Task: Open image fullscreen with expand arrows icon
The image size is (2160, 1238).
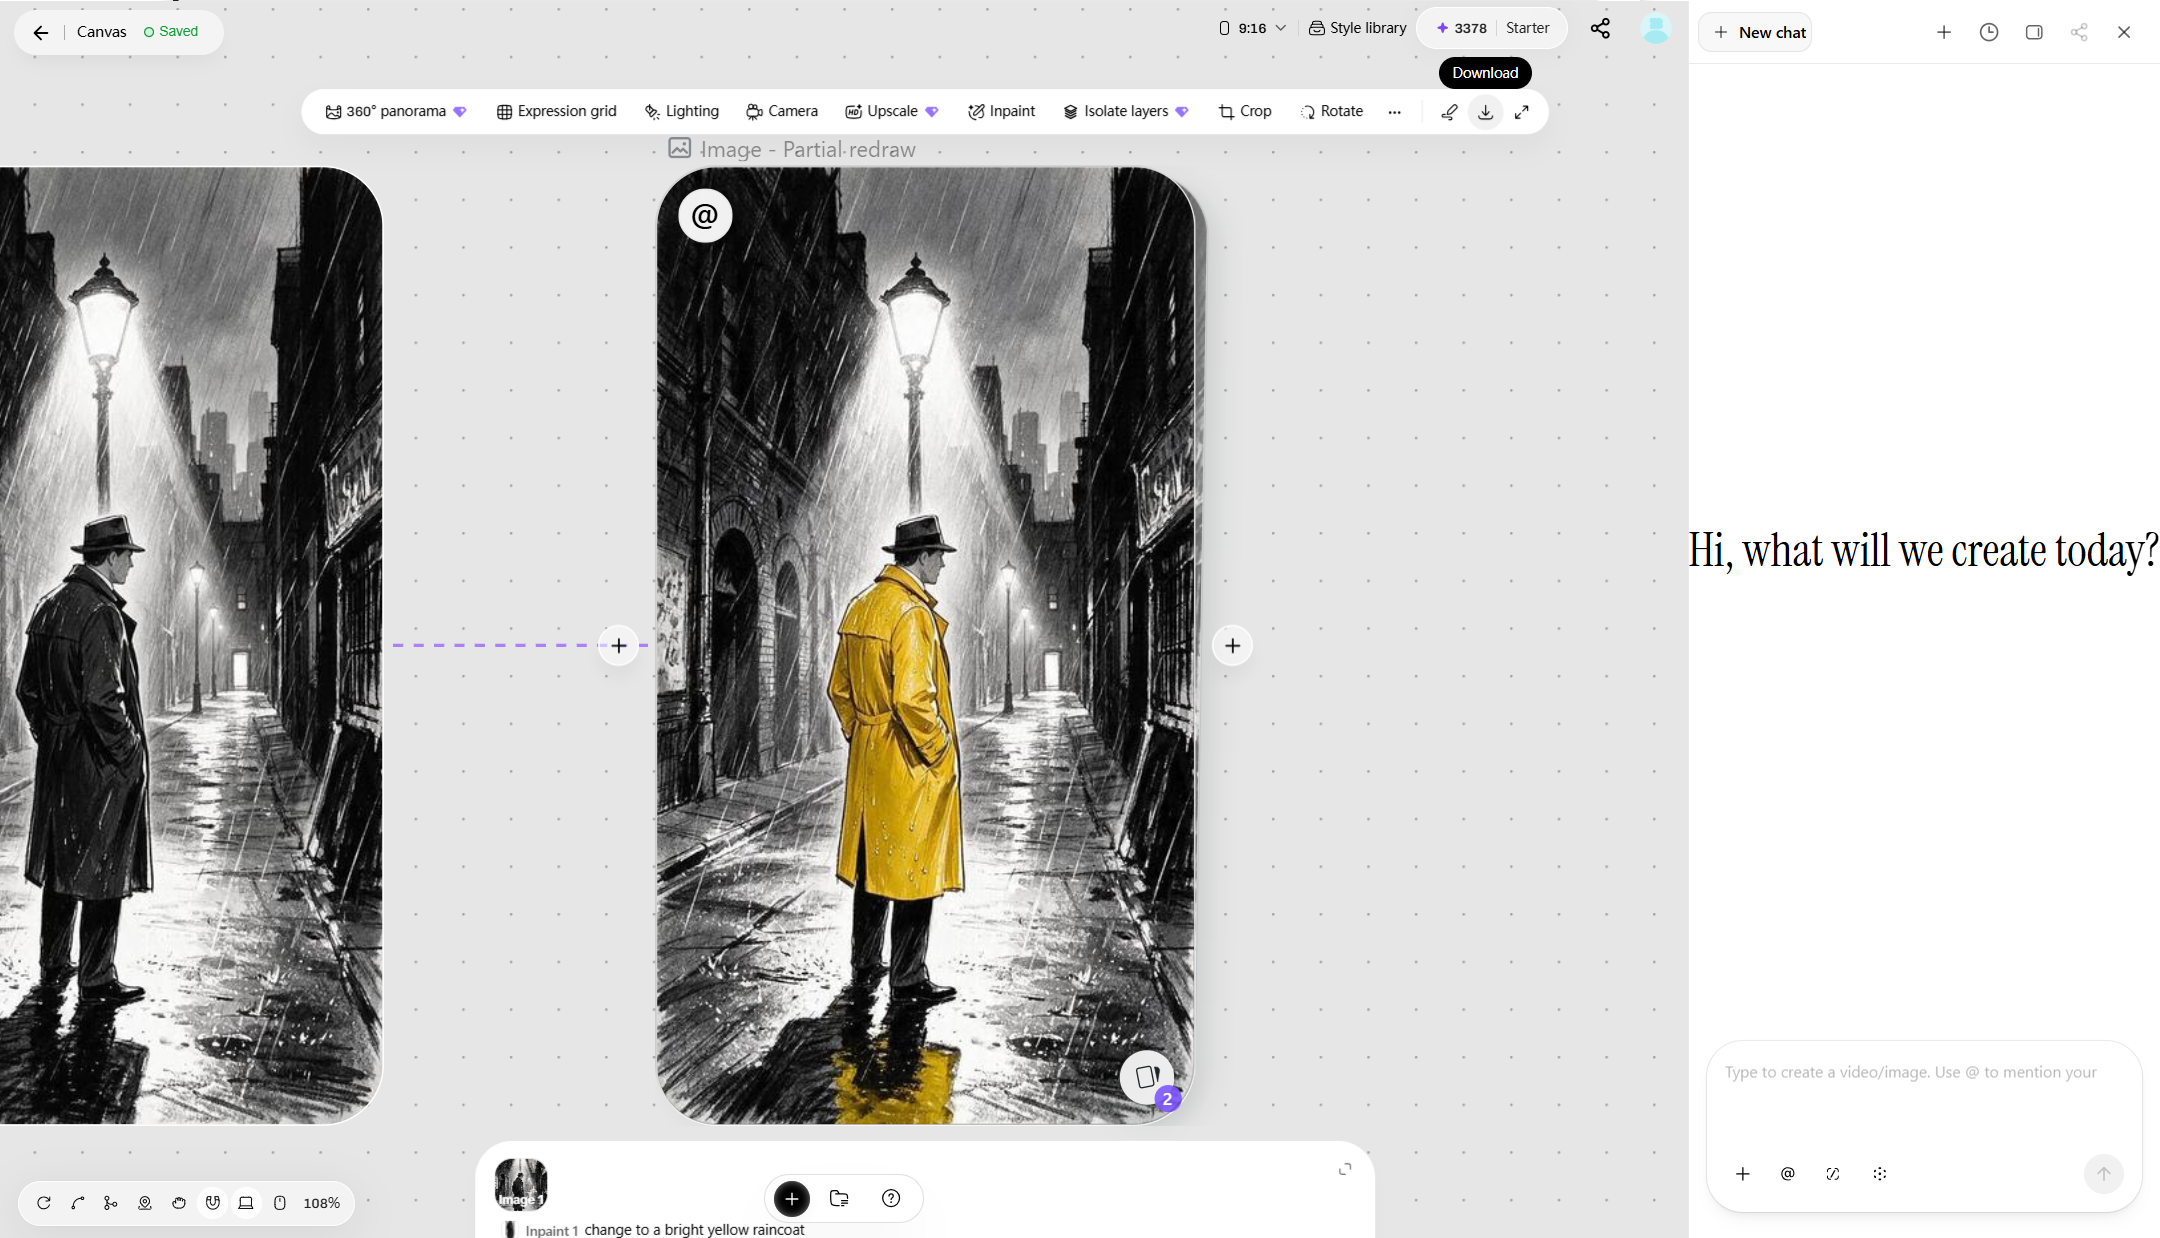Action: (1522, 112)
